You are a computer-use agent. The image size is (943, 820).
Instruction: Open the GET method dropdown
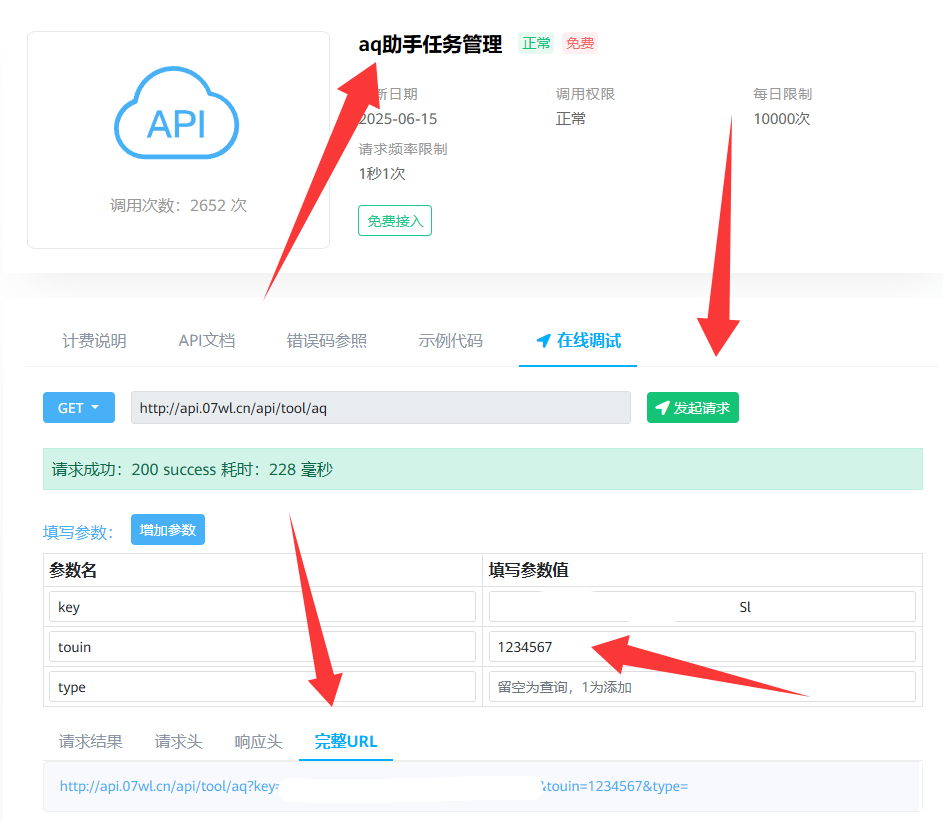[x=78, y=407]
